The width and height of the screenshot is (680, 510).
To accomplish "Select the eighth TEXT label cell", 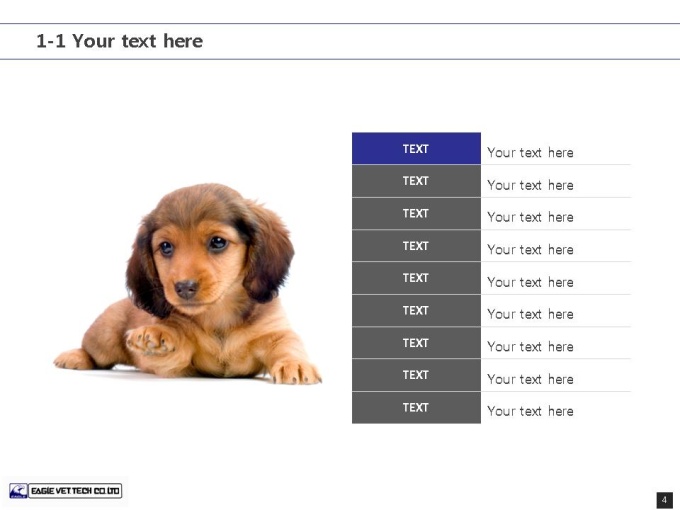I will pyautogui.click(x=416, y=375).
